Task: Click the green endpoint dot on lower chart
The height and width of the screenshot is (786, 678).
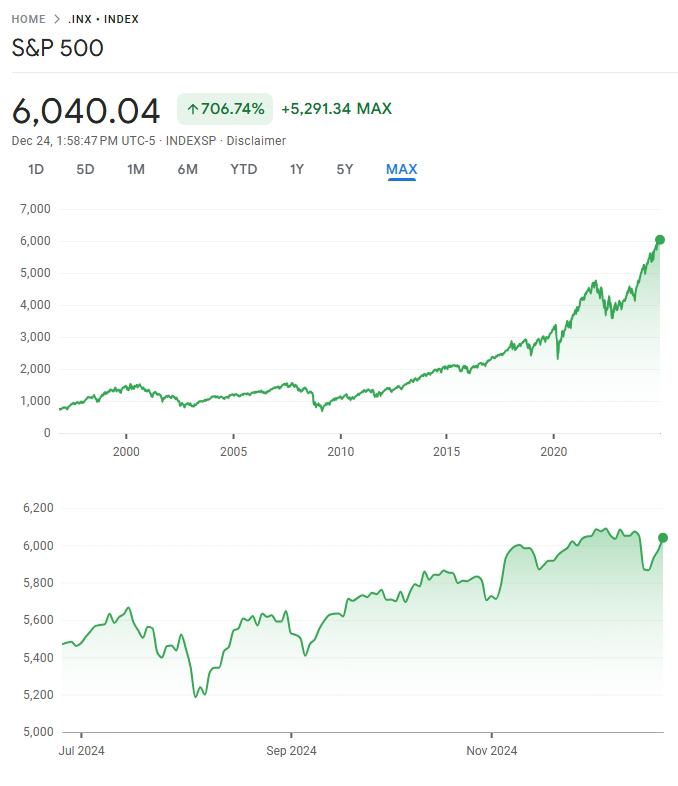Action: pyautogui.click(x=663, y=538)
